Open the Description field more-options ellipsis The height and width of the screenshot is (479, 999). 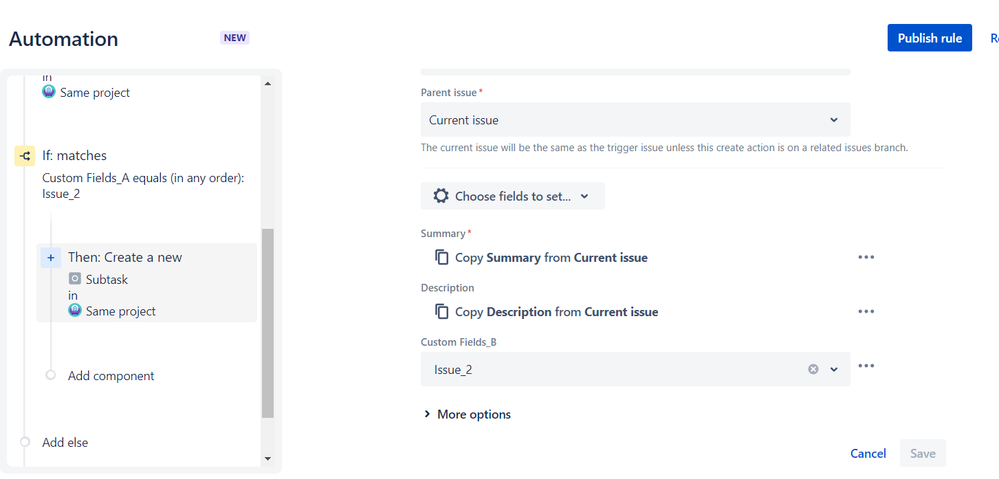866,311
